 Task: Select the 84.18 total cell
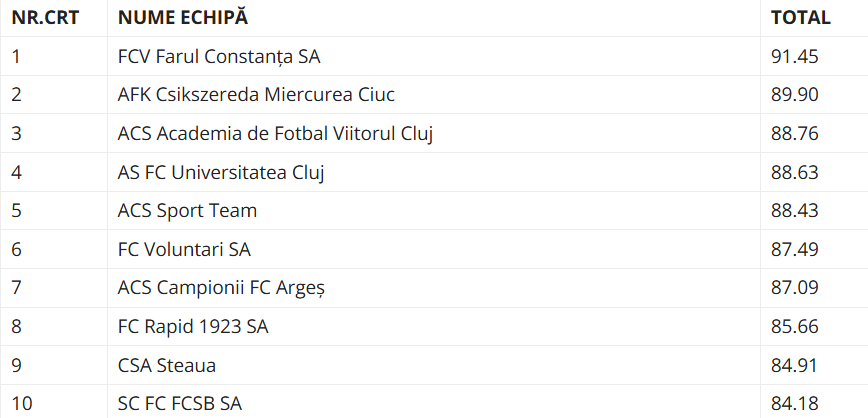coord(795,404)
